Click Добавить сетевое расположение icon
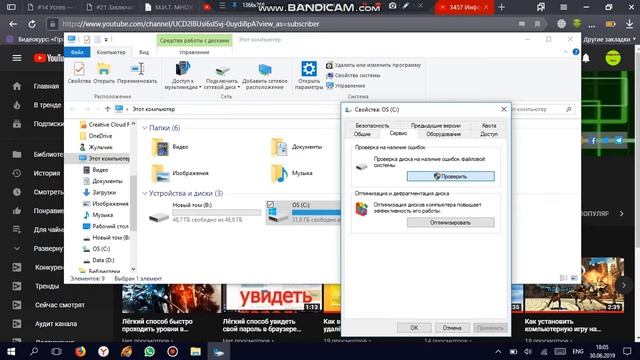Image resolution: width=640 pixels, height=360 pixels. 265,76
